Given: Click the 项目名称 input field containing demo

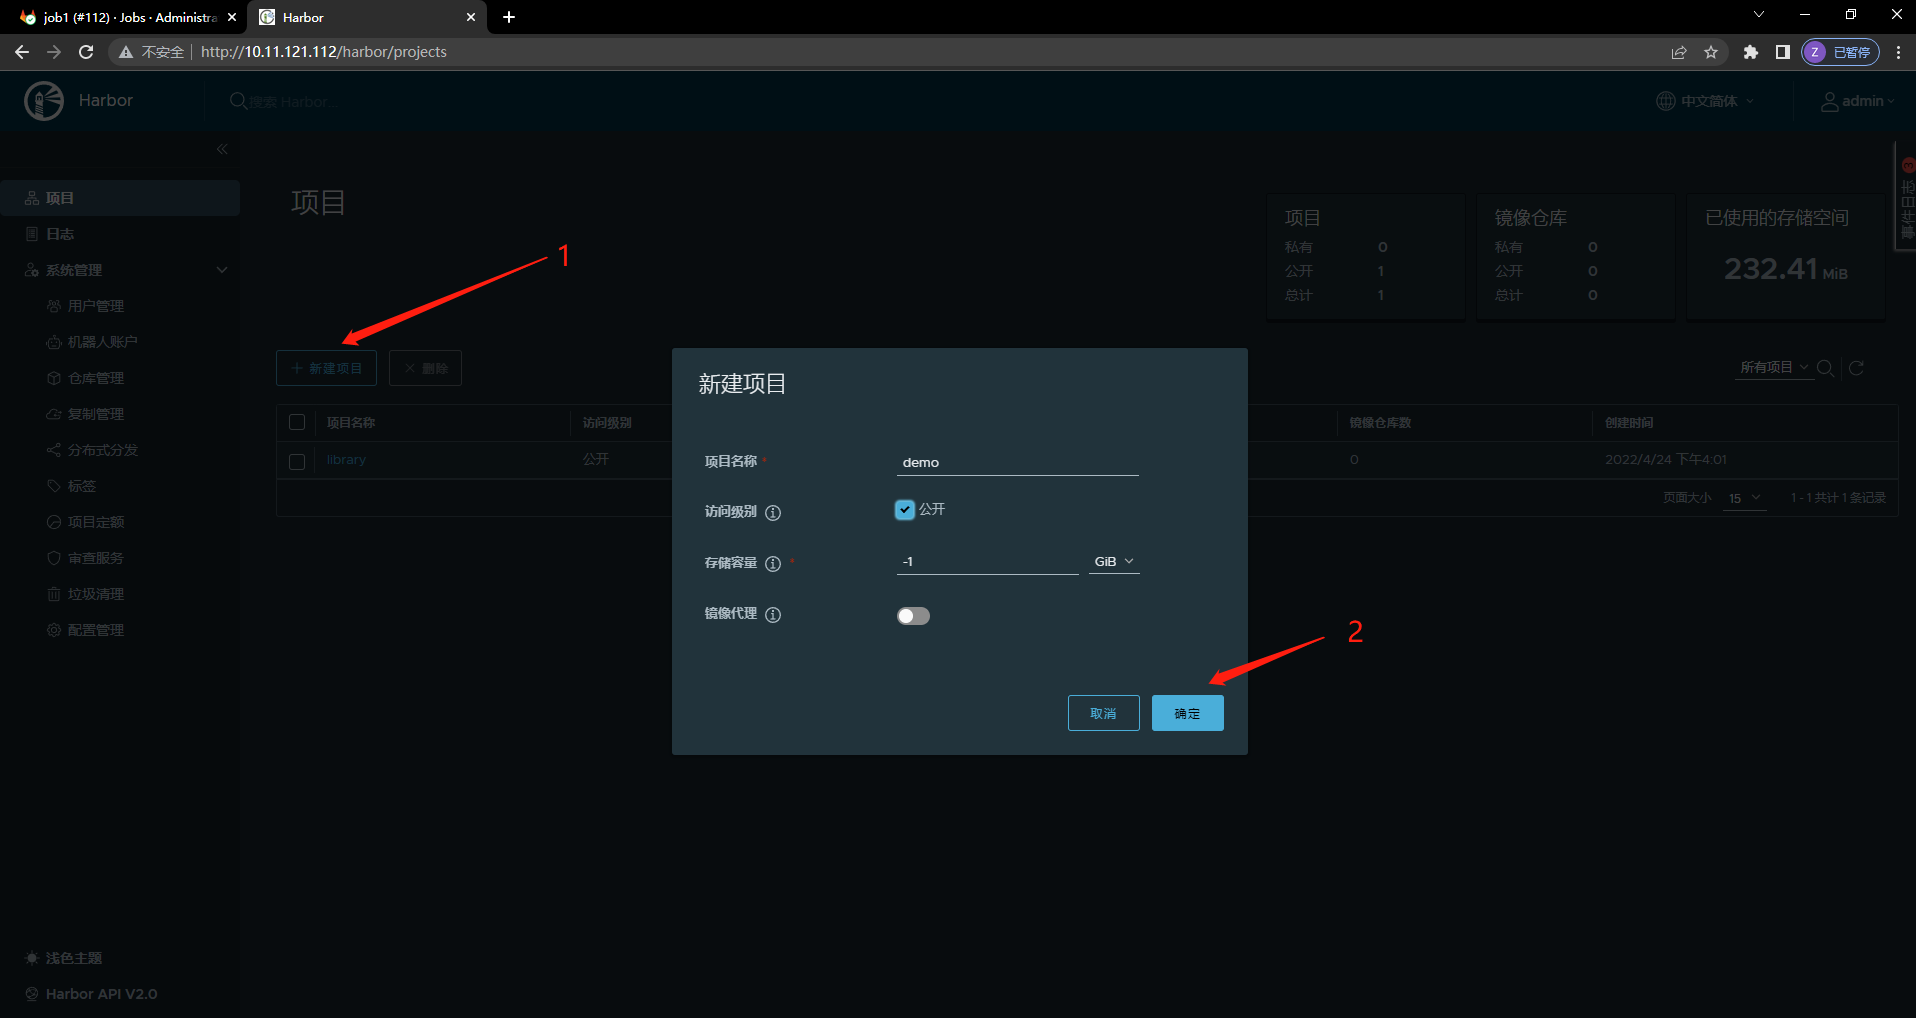Looking at the screenshot, I should (x=1018, y=462).
